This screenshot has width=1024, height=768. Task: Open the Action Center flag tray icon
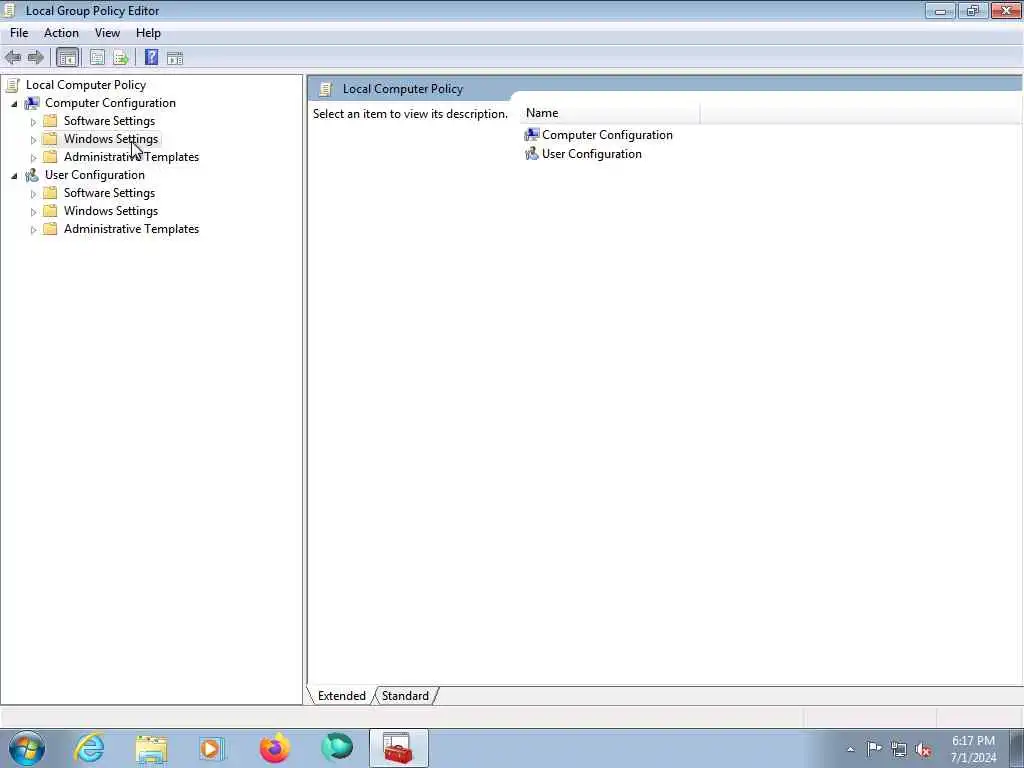click(874, 748)
